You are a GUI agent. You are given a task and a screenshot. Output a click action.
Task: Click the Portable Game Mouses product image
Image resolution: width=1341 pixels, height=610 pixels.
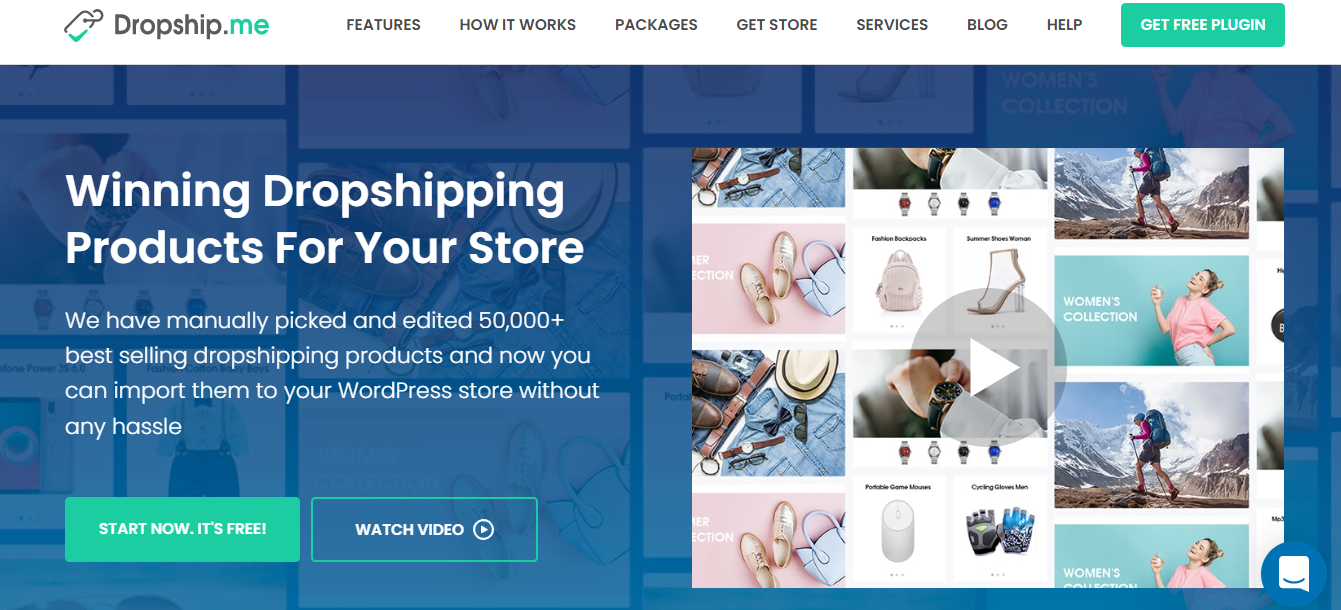898,530
